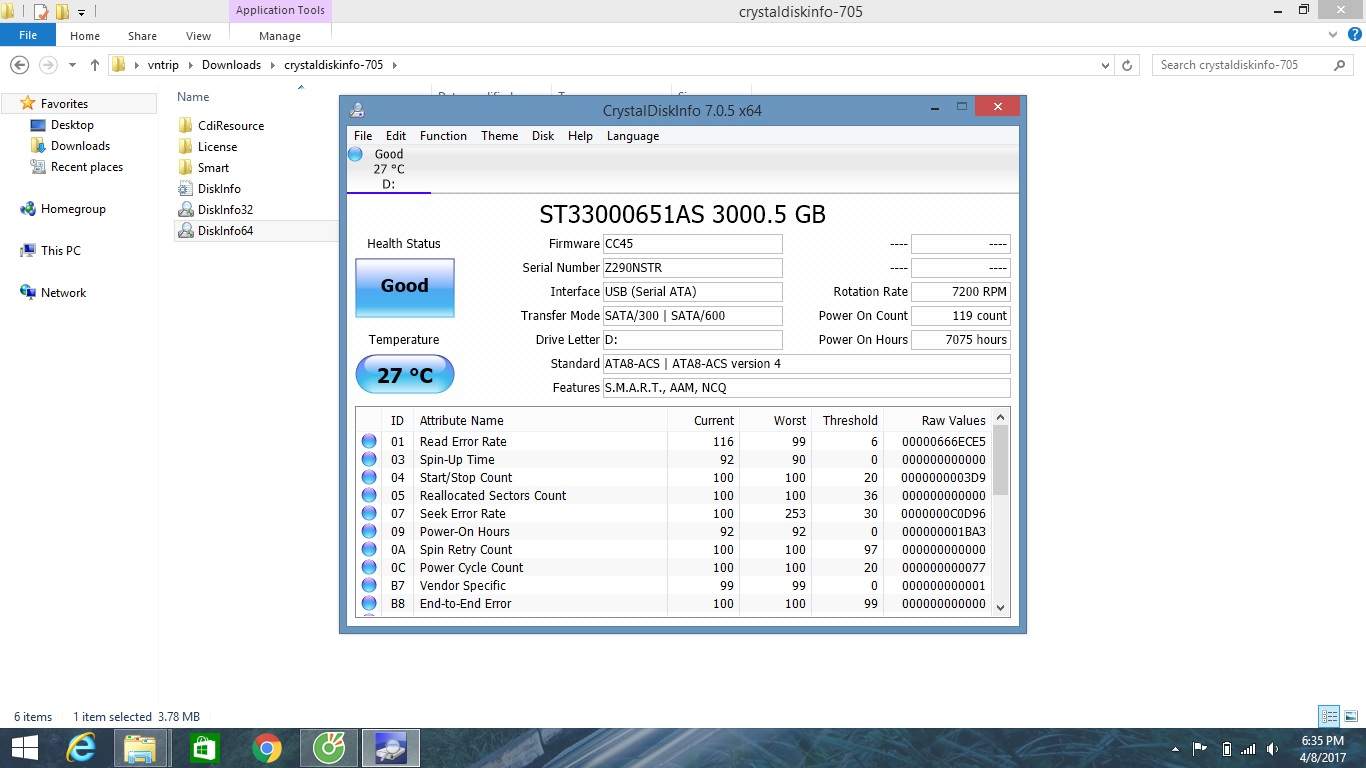This screenshot has height=768, width=1366.
Task: Click the Vendor Specific status orb
Action: click(x=369, y=585)
